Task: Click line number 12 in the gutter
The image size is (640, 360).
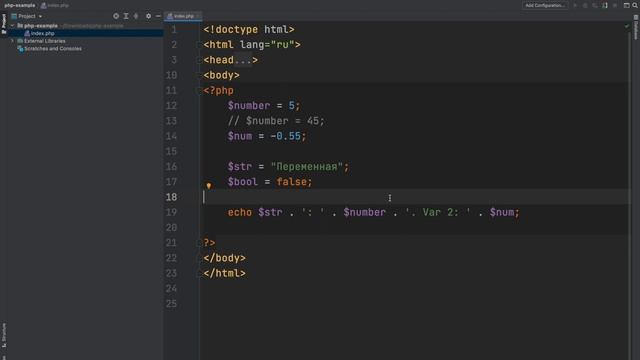Action: coord(171,106)
